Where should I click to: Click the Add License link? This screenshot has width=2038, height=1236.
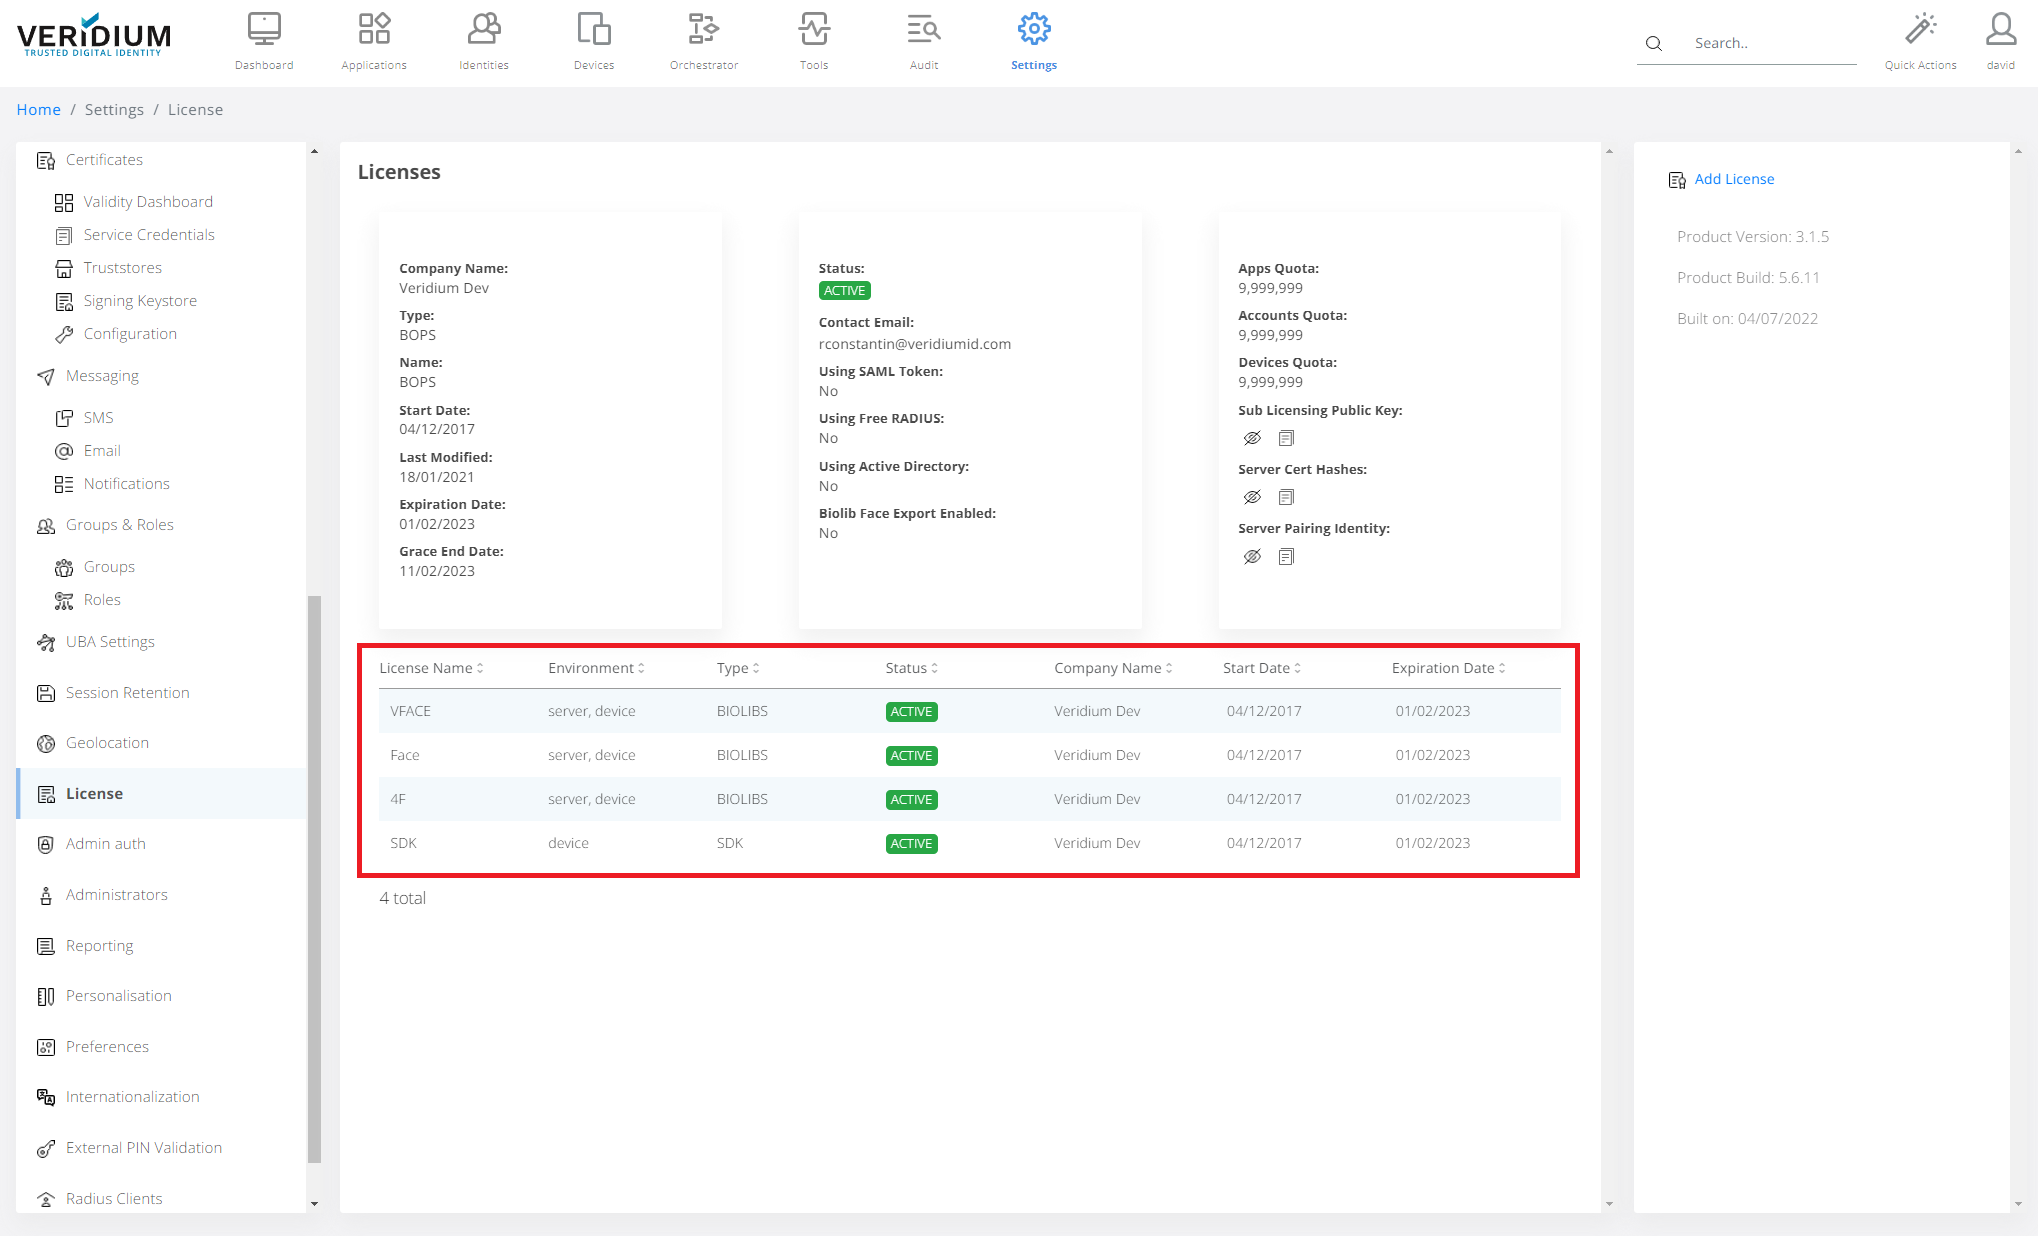coord(1734,179)
